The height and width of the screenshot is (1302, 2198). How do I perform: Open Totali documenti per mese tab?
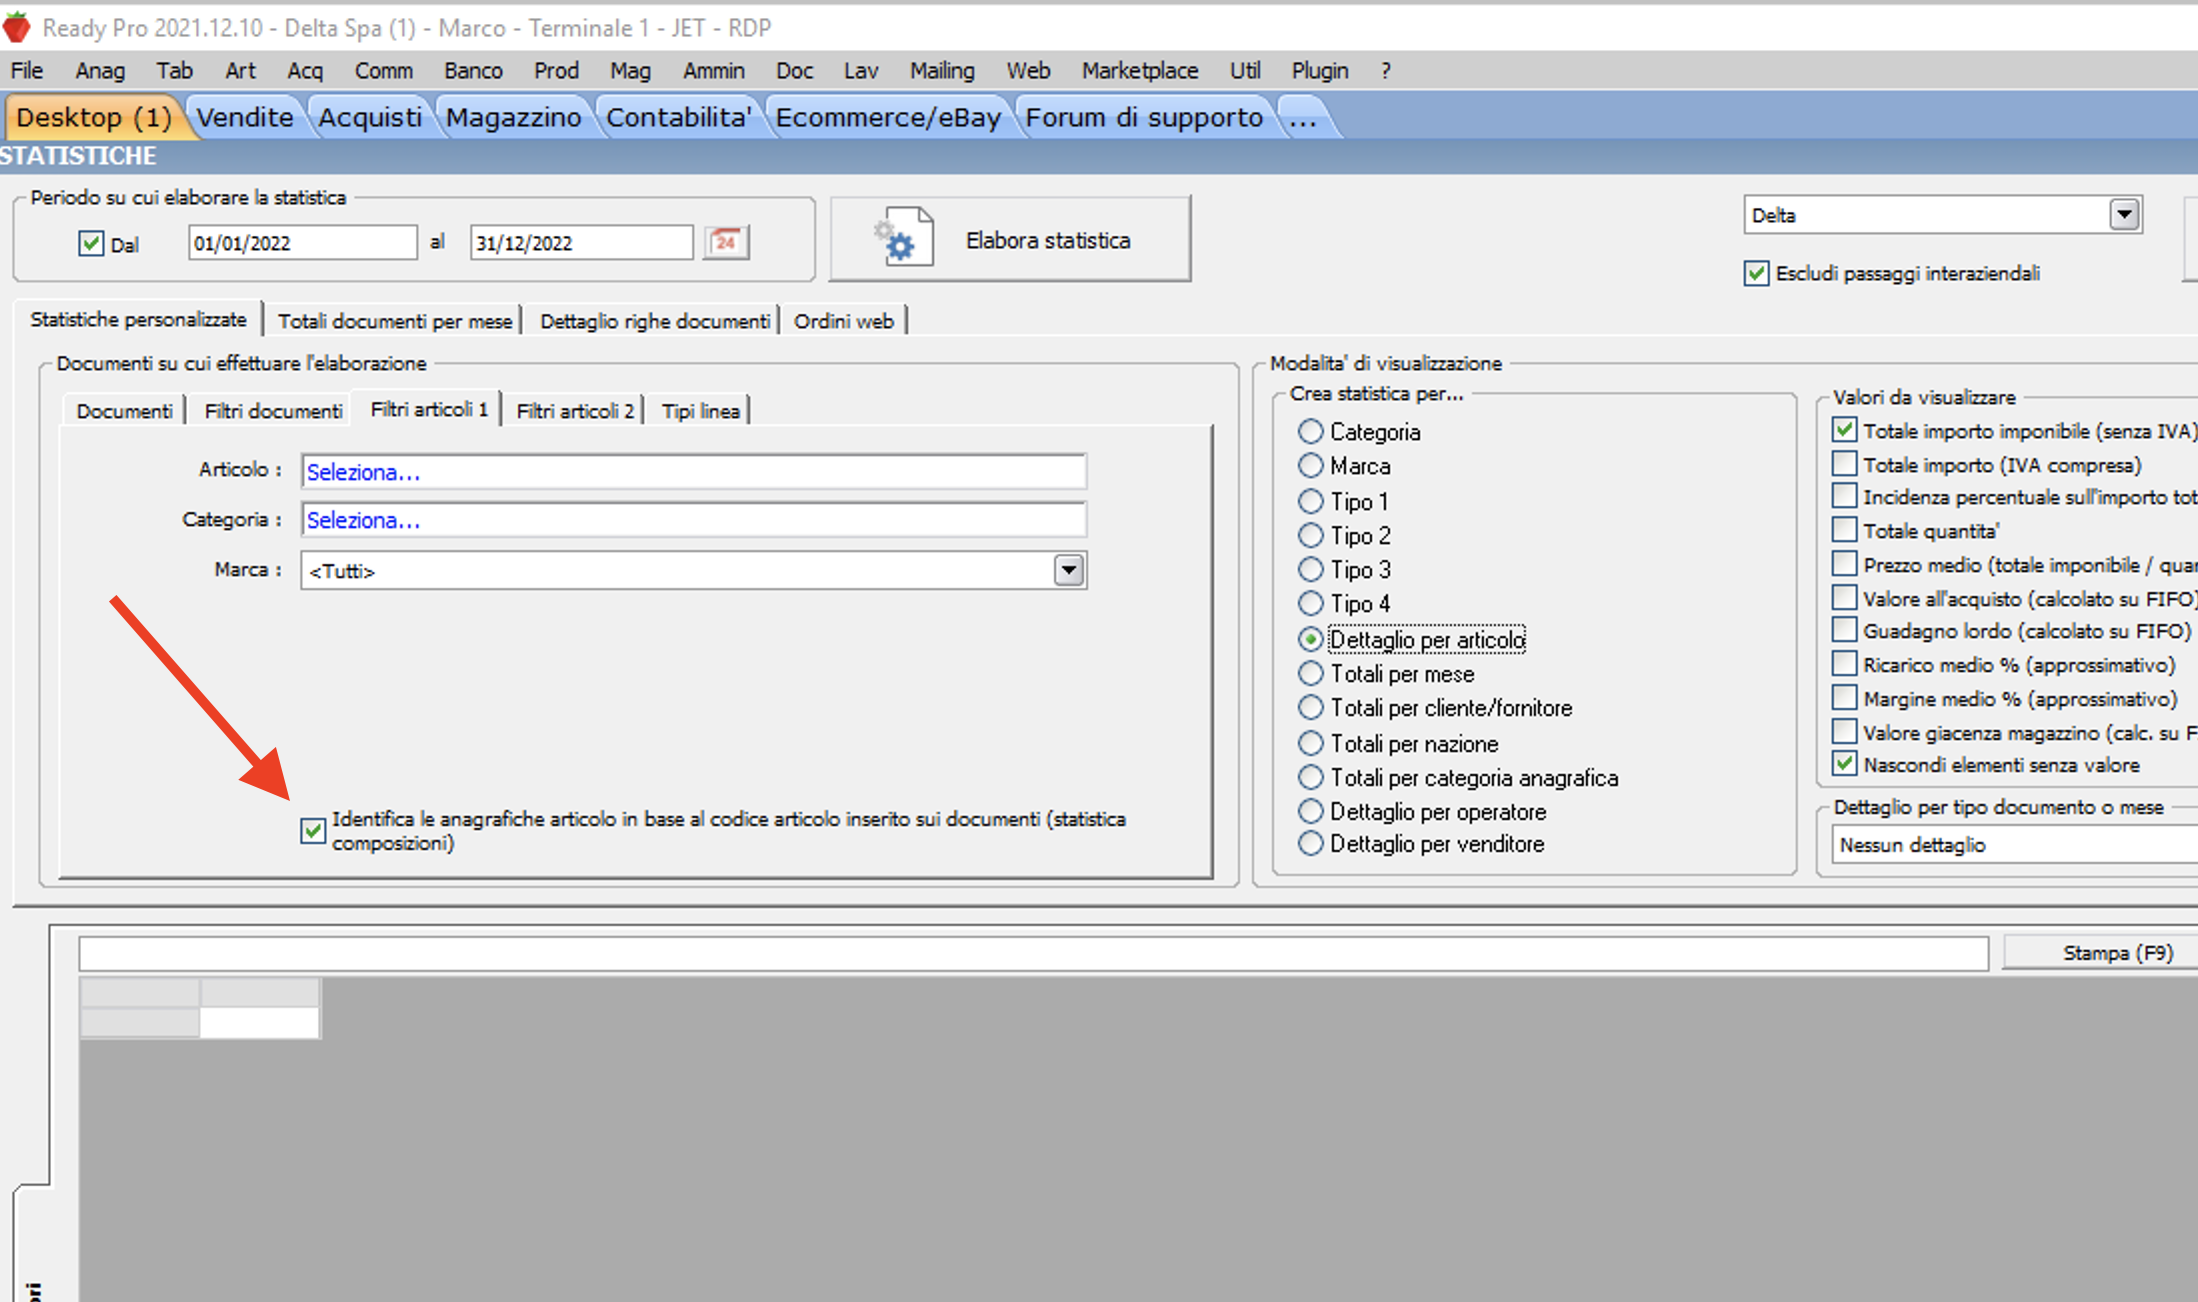(x=394, y=321)
